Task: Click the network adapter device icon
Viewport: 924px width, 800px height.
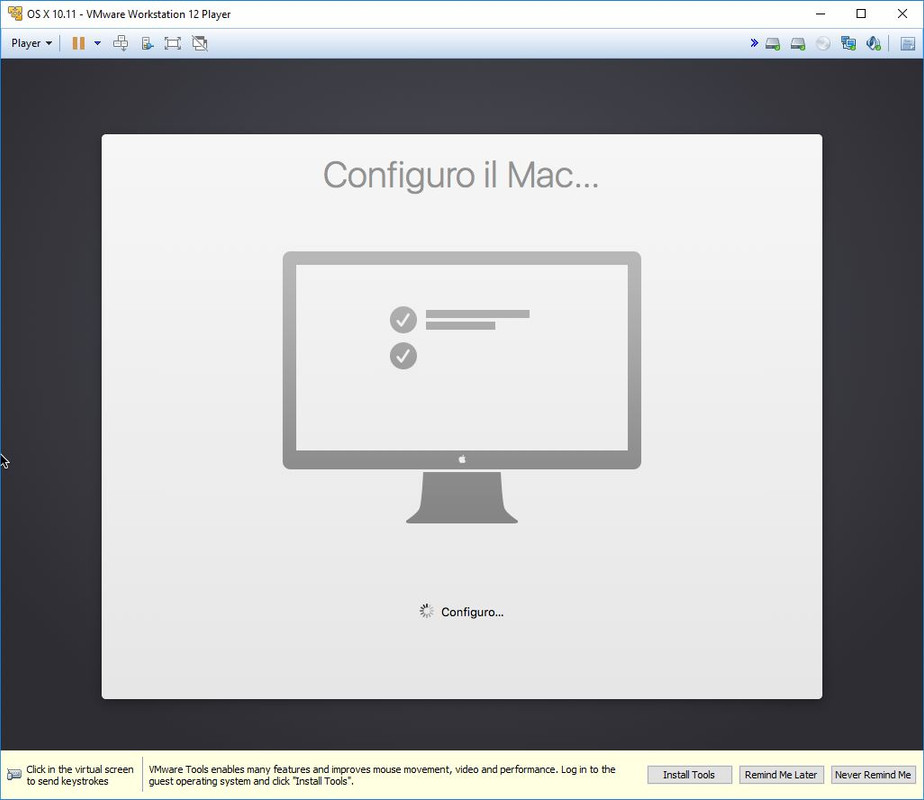Action: pos(849,44)
